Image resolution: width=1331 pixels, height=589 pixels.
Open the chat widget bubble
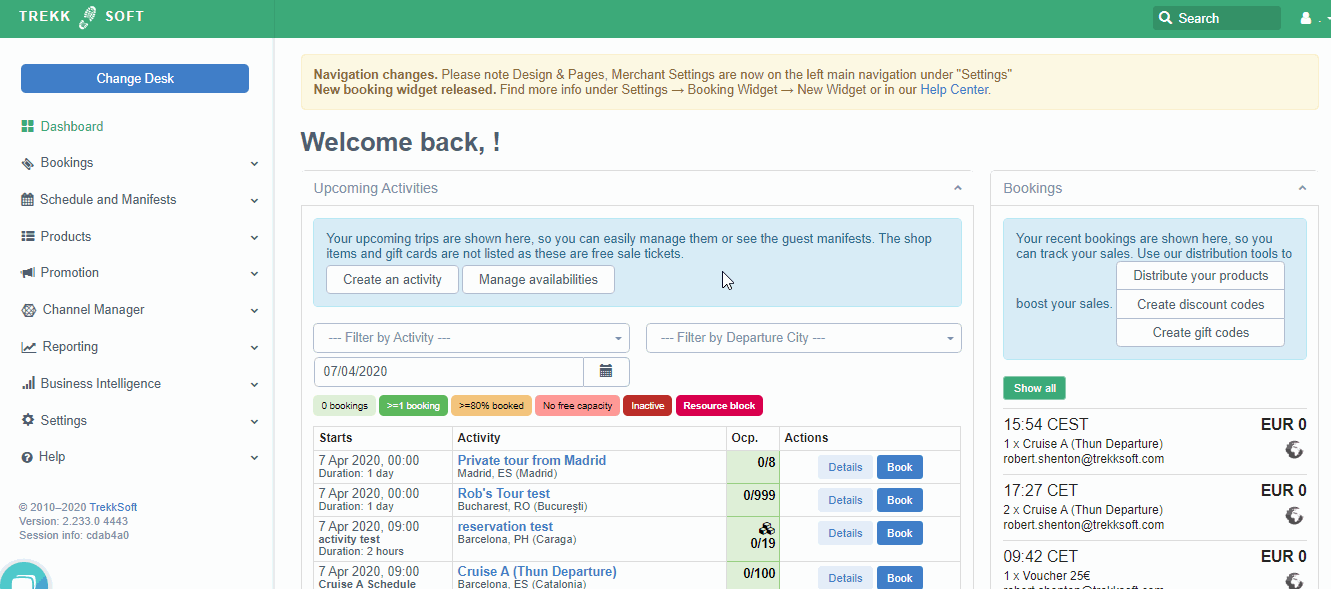(24, 578)
